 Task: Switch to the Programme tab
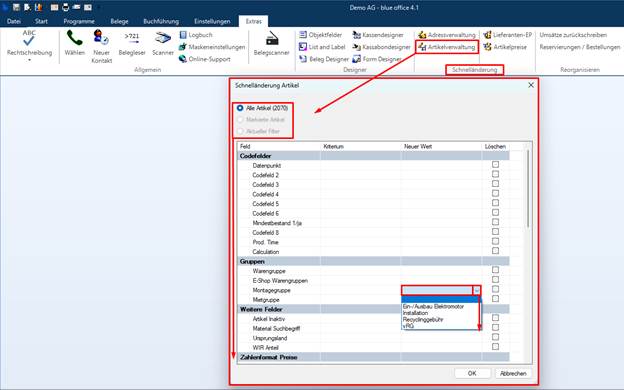click(x=79, y=21)
